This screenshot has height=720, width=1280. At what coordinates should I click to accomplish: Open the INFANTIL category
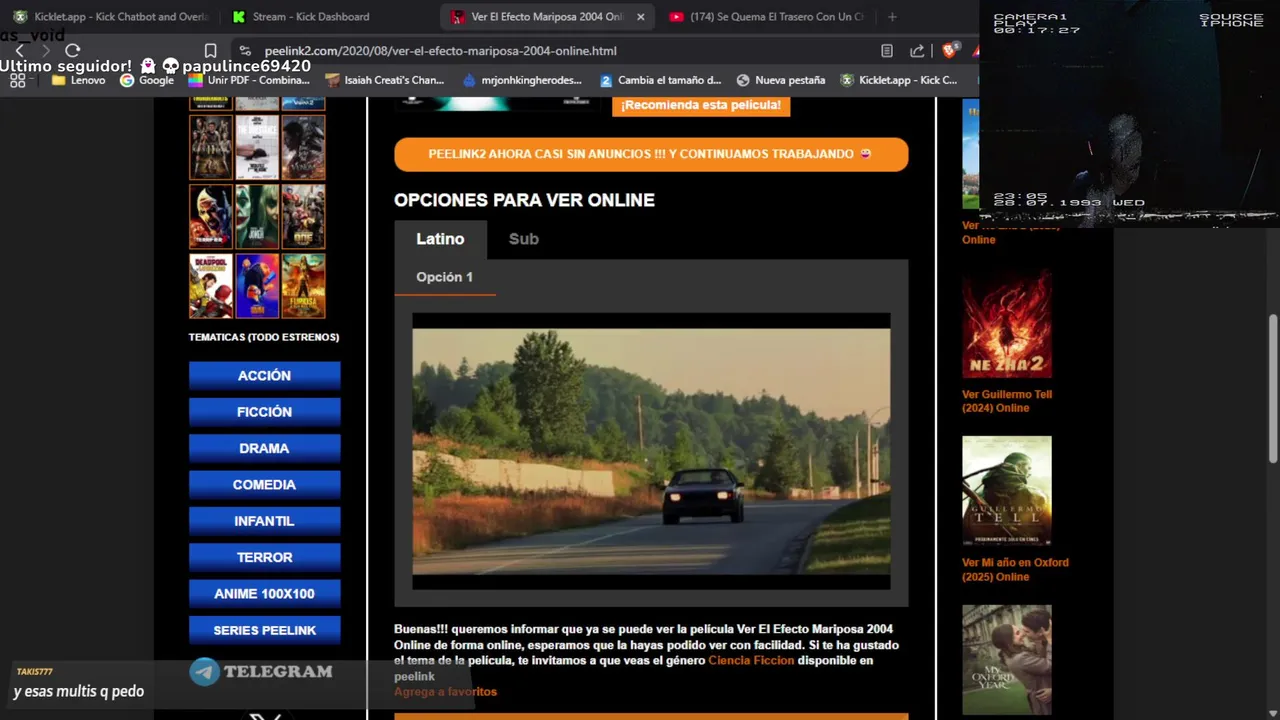pyautogui.click(x=264, y=521)
